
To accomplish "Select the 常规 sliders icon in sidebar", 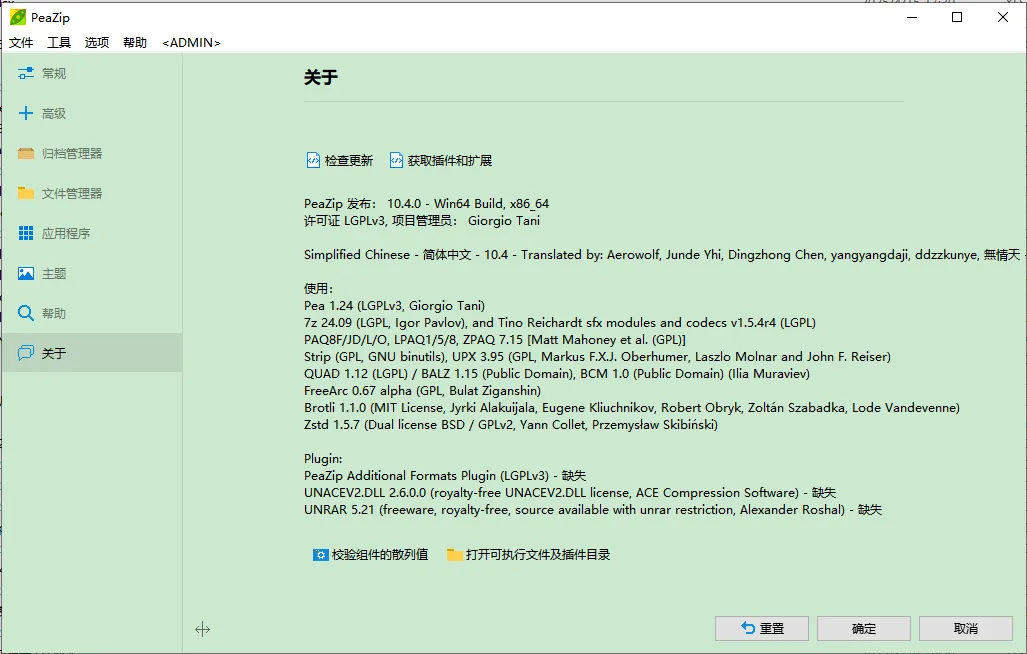I will click(26, 73).
